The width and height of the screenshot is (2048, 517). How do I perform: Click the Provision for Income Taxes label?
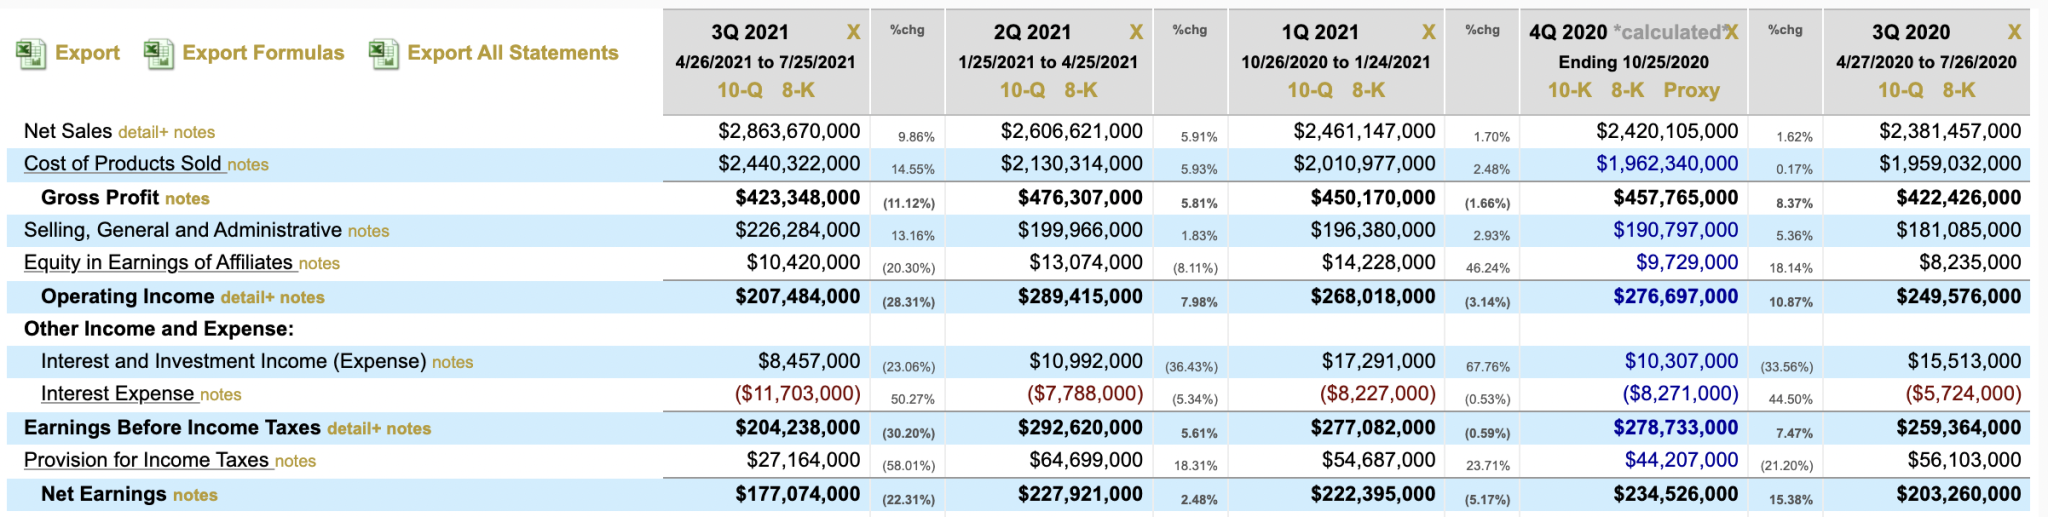point(146,460)
